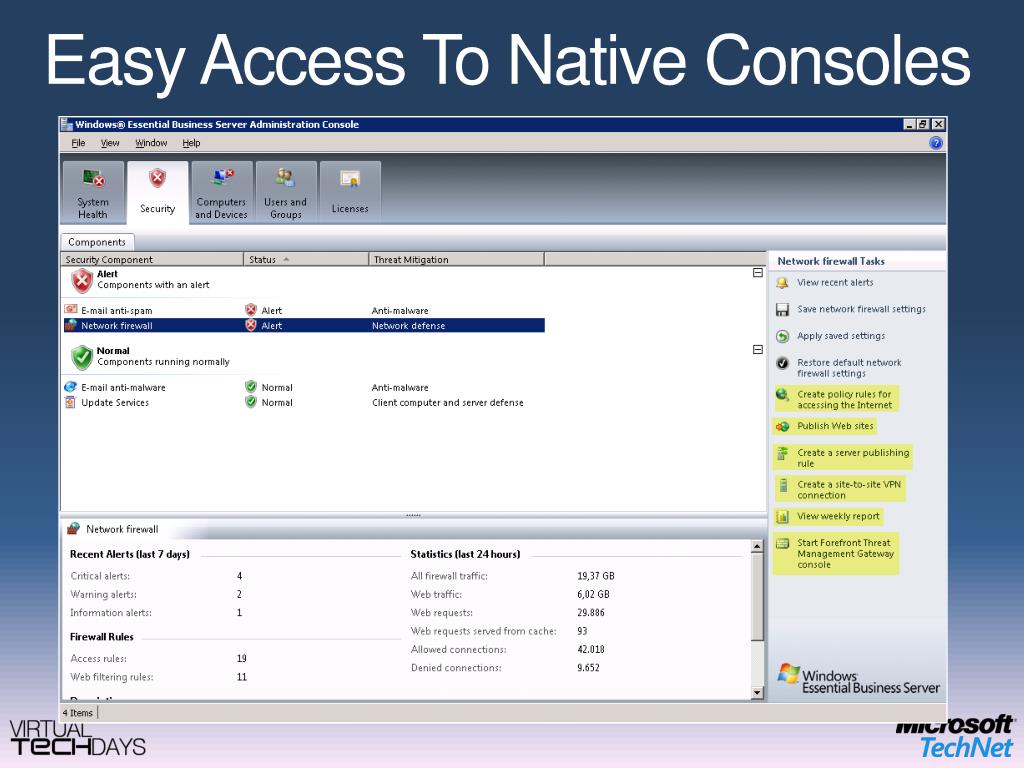Click details pane scroll up arrow
The height and width of the screenshot is (768, 1024).
pos(757,546)
